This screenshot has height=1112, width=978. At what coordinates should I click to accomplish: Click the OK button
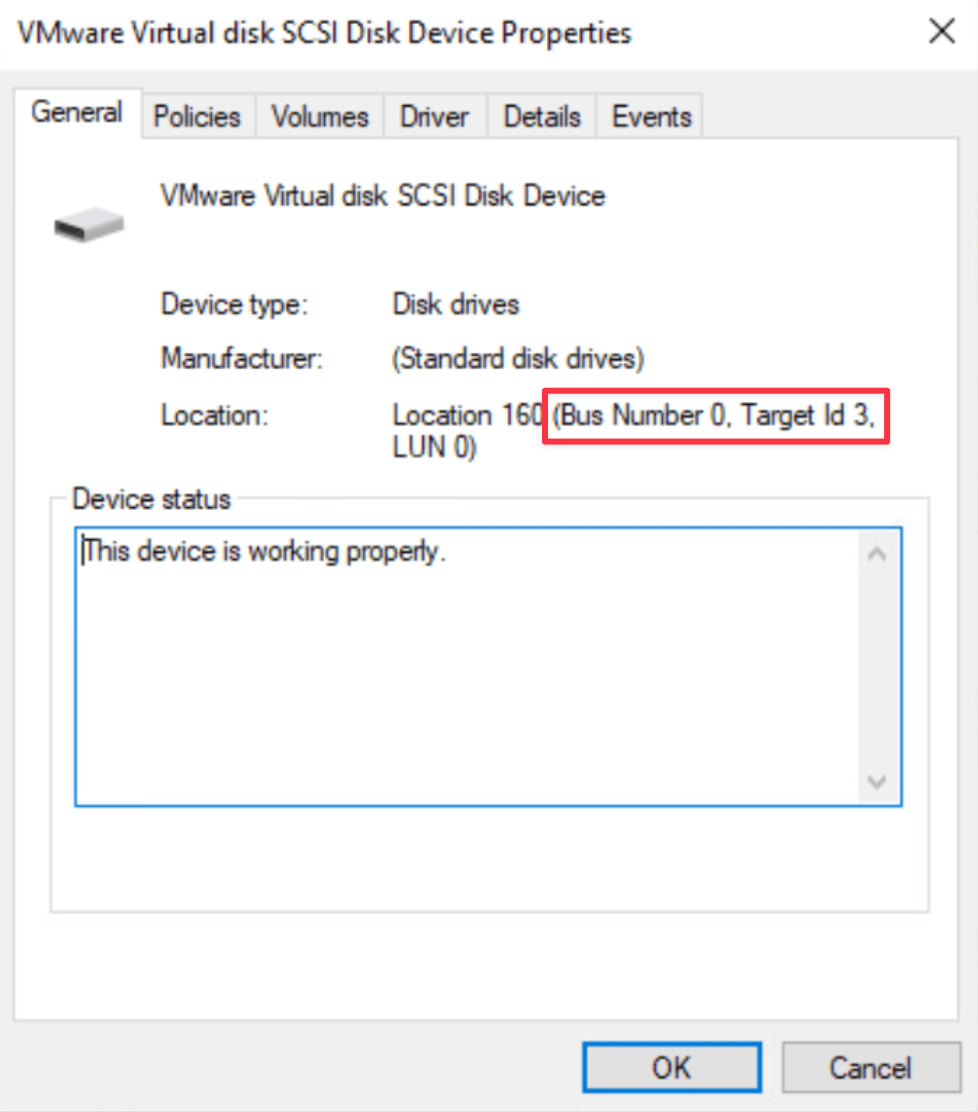(x=671, y=1066)
